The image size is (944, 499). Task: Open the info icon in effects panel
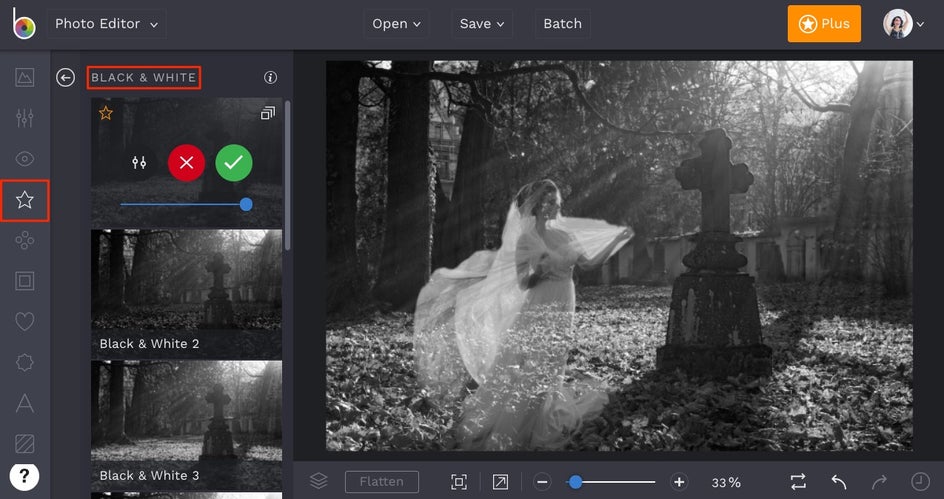[270, 78]
